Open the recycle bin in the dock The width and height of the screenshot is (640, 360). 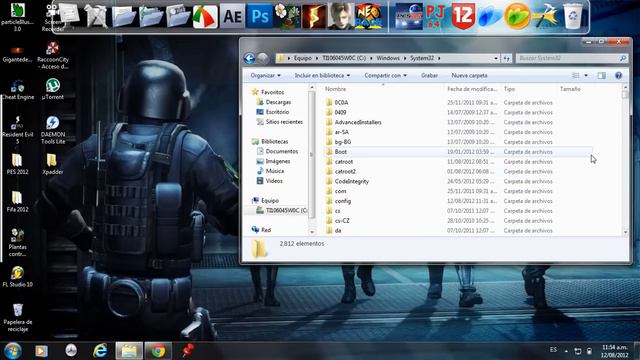coord(572,16)
